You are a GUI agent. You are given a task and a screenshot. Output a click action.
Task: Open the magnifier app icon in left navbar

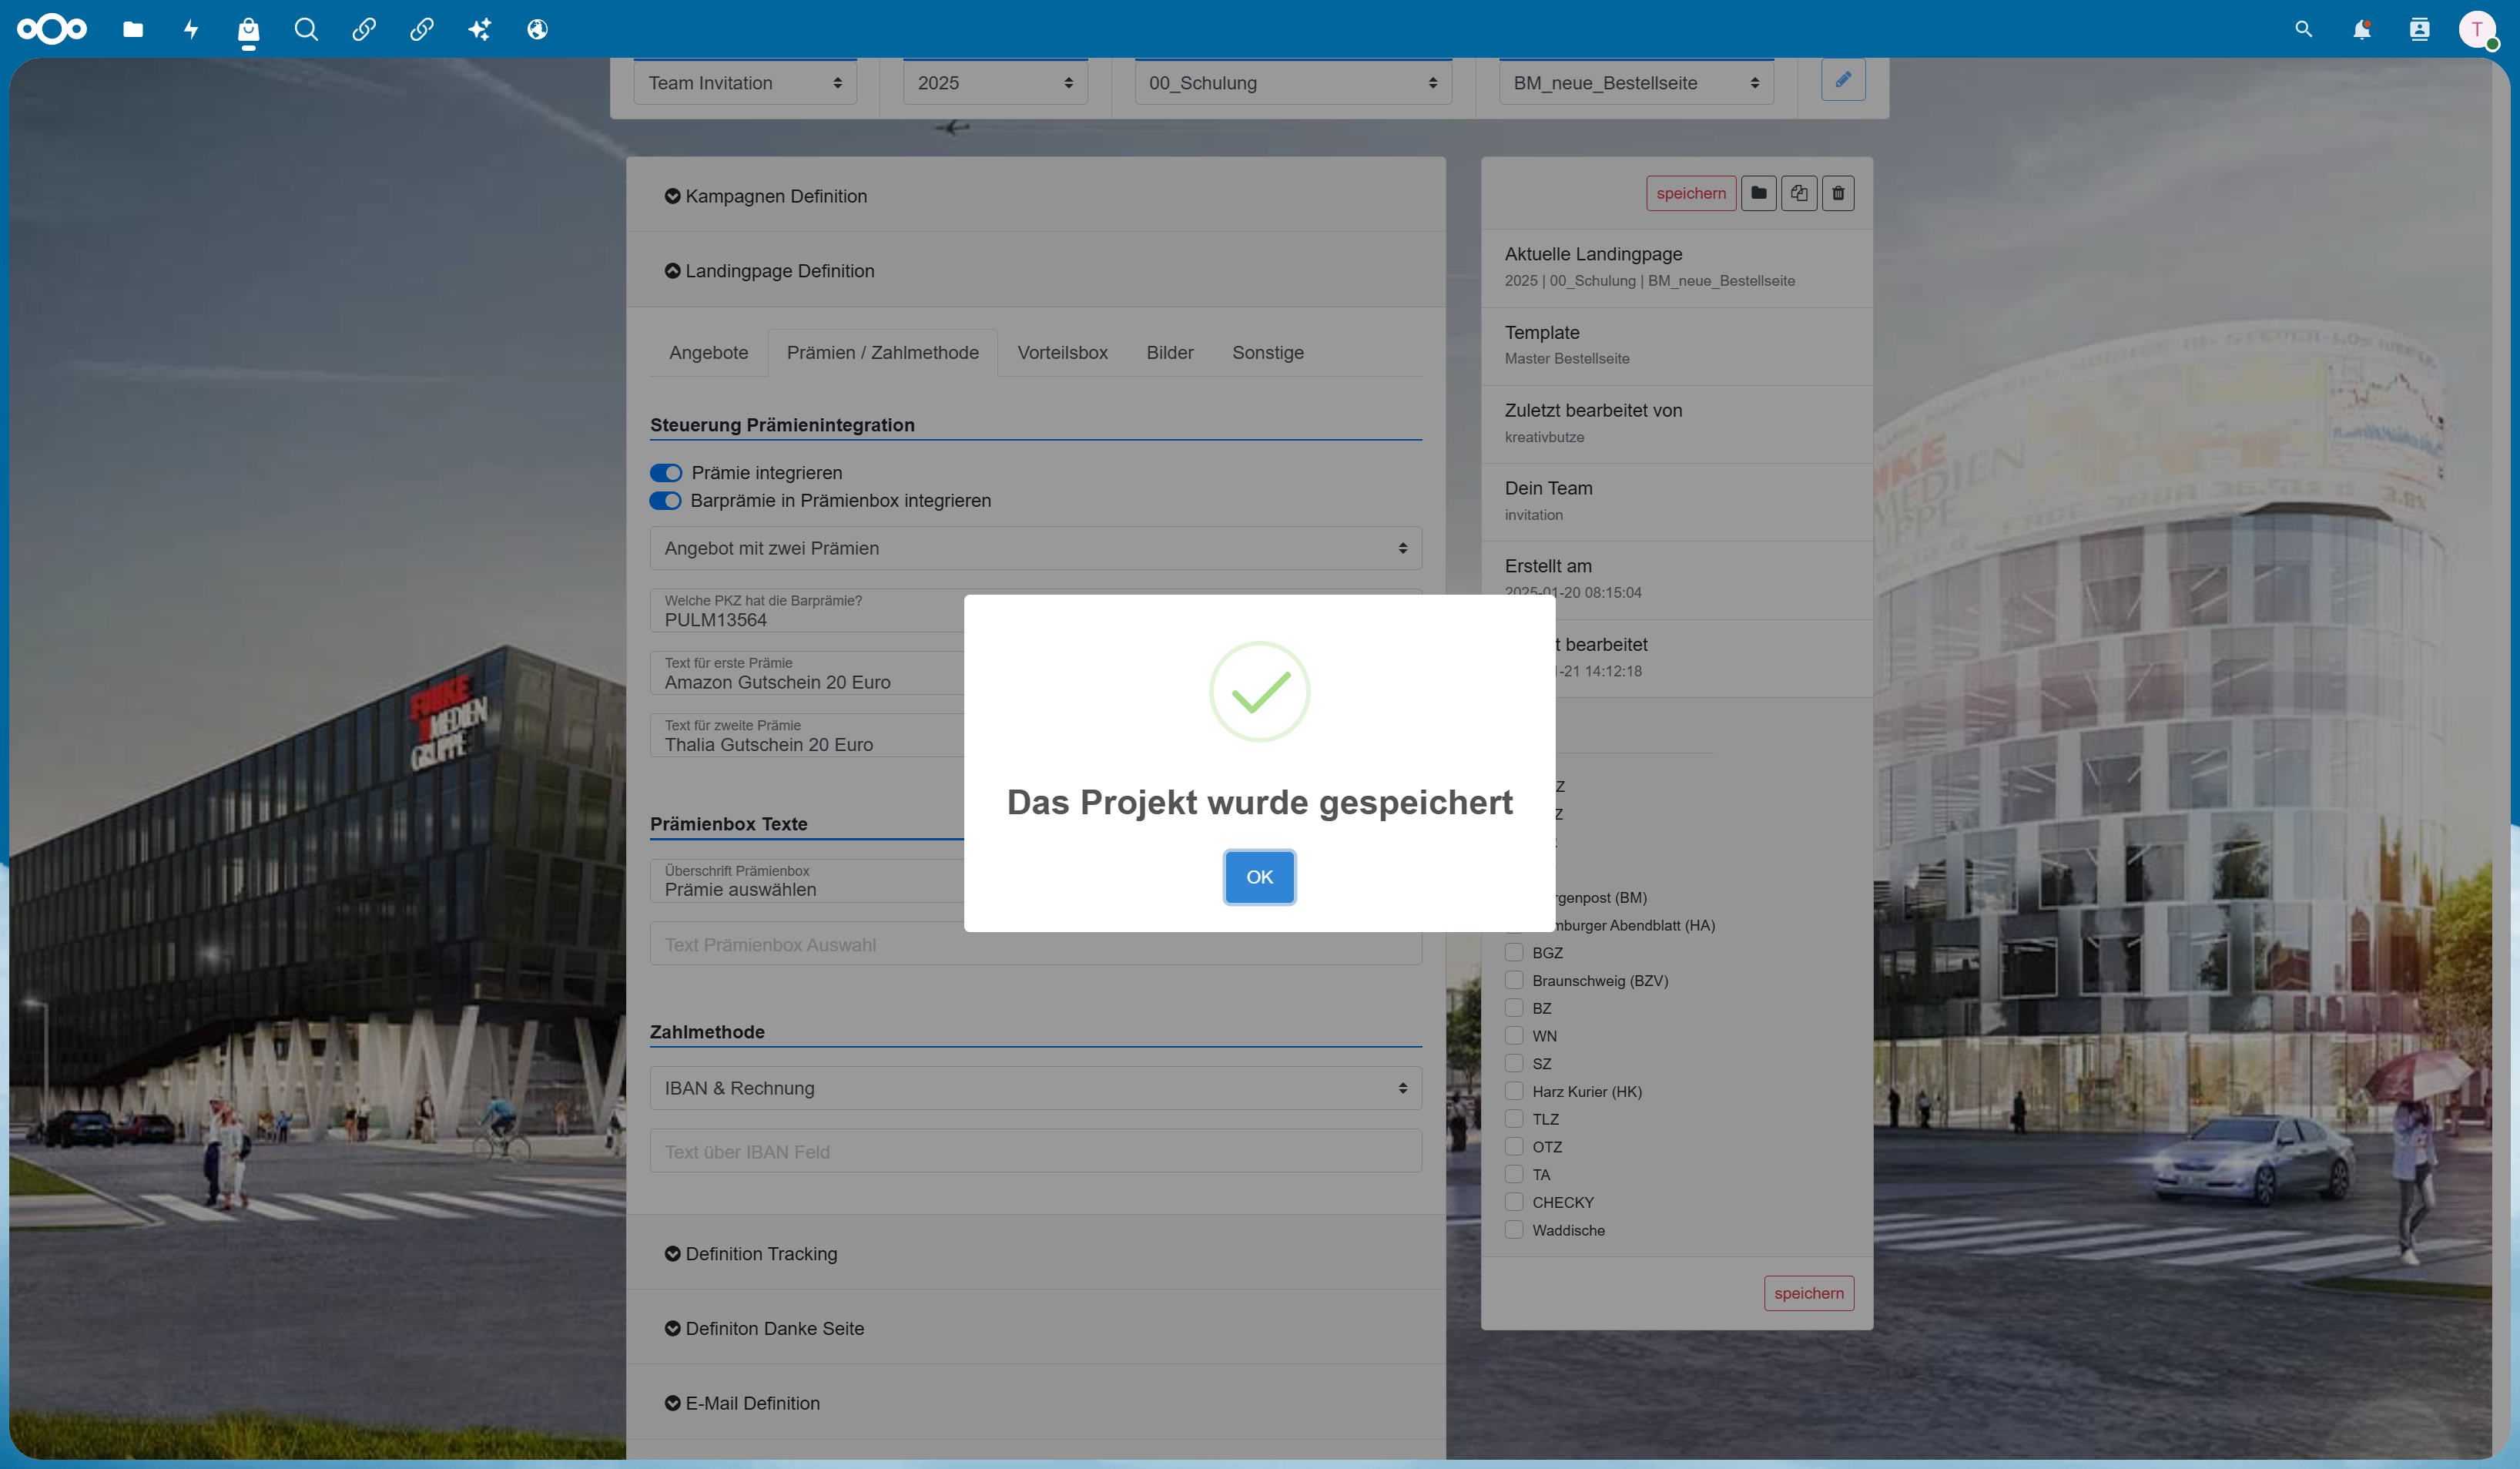point(306,29)
